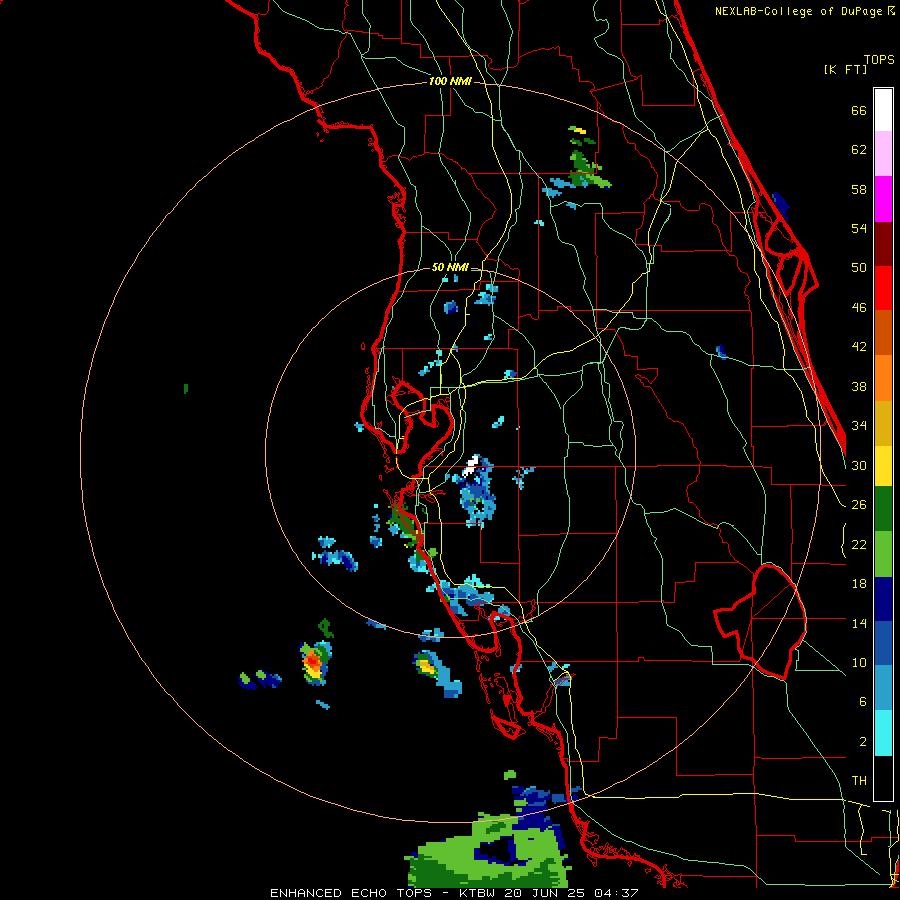900x900 pixels.
Task: Select the cyan legend swatch
Action: click(x=883, y=734)
